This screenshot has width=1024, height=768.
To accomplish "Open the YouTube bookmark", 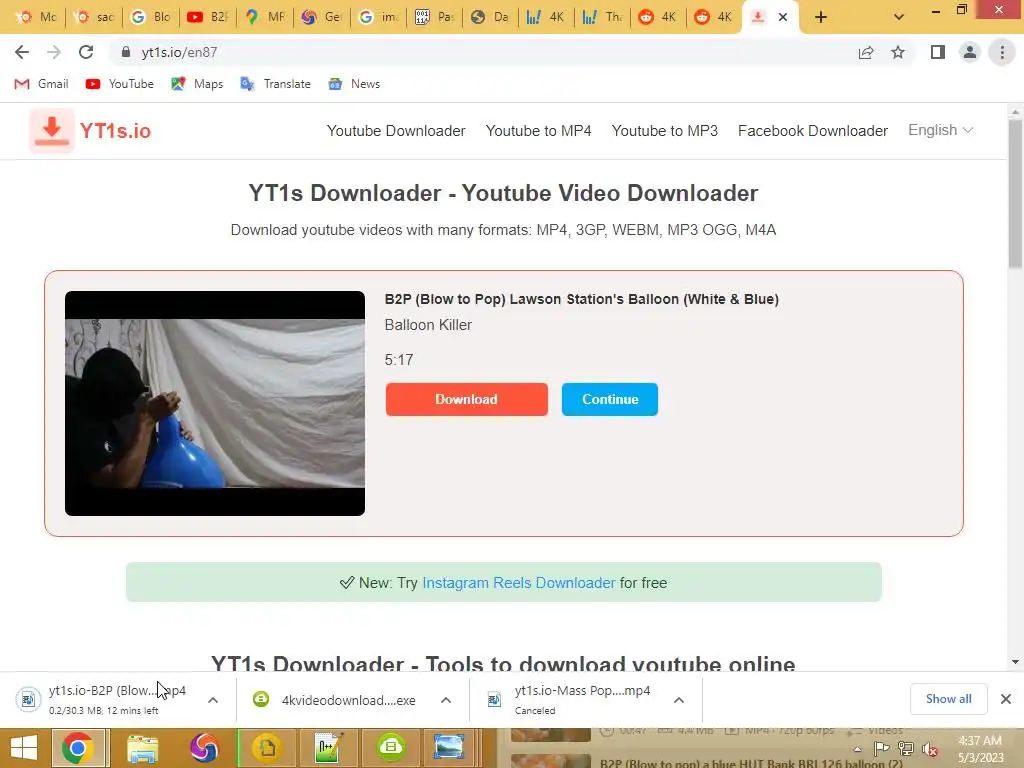I will (x=120, y=84).
